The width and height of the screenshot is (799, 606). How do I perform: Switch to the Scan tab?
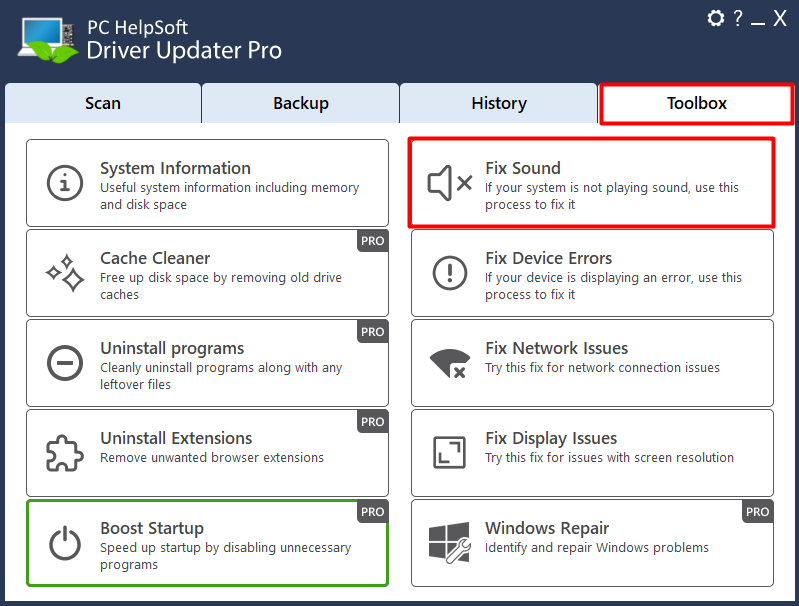(x=103, y=103)
